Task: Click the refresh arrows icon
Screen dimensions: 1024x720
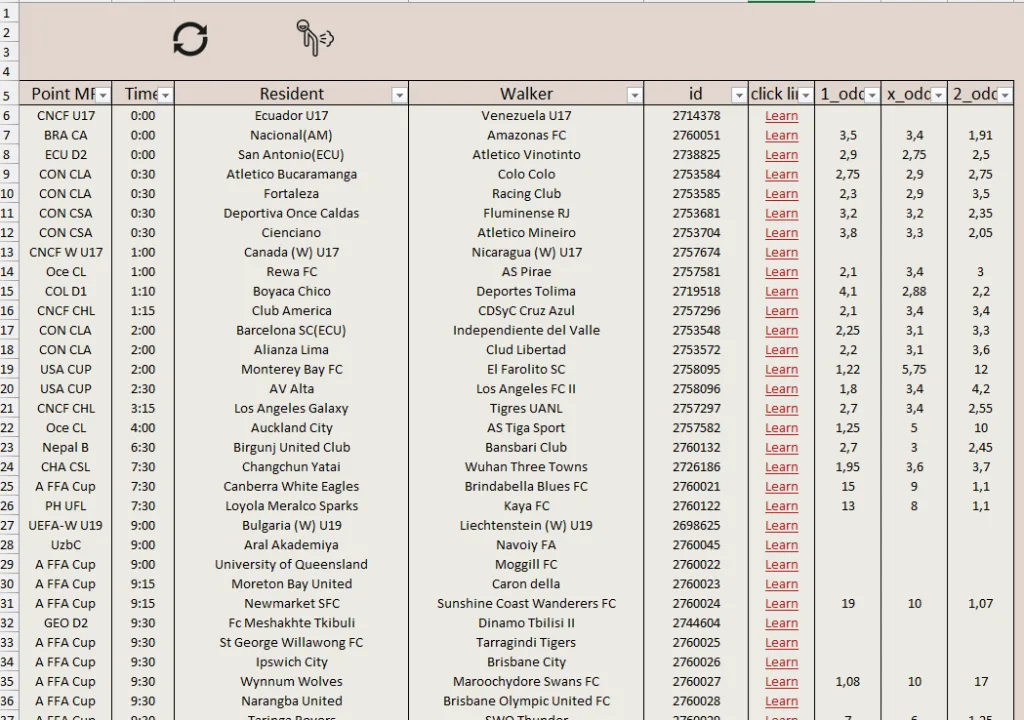Action: tap(190, 39)
